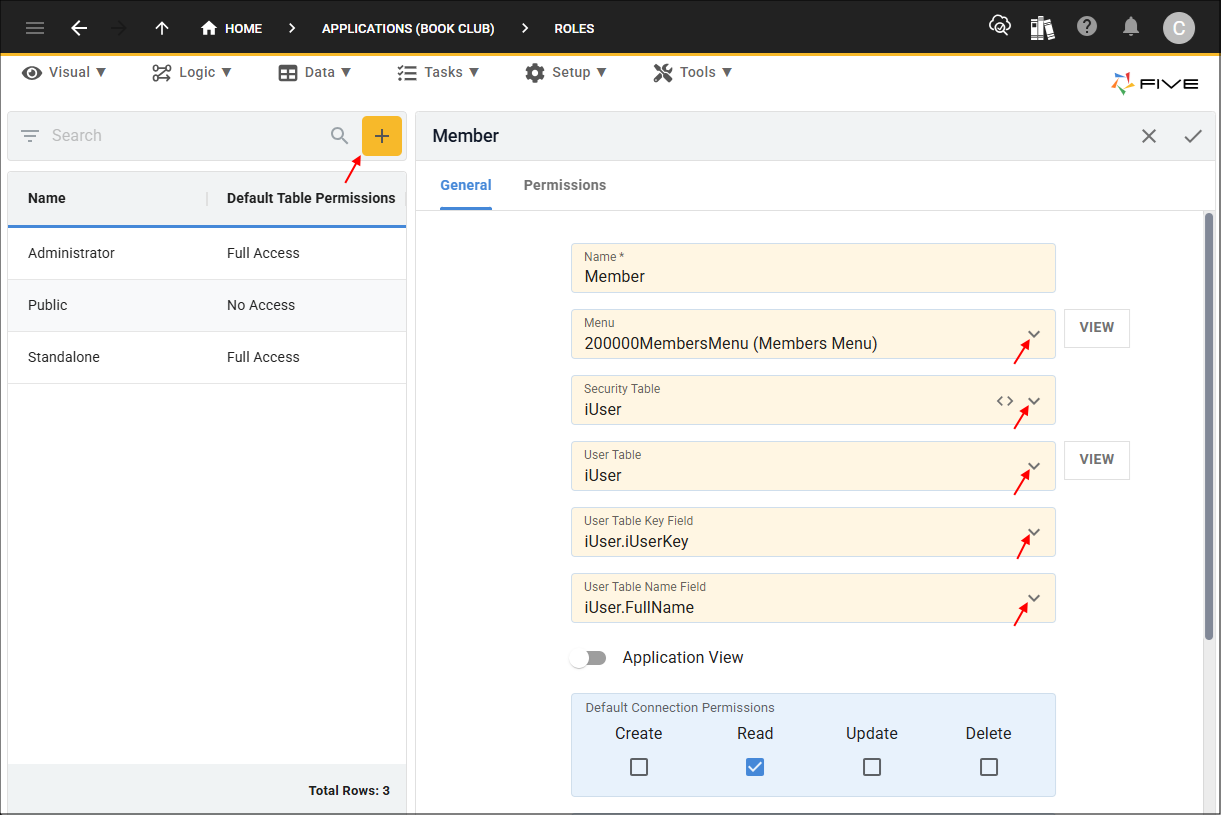Expand the User Table Key Field dropdown
The height and width of the screenshot is (815, 1221).
pyautogui.click(x=1034, y=533)
